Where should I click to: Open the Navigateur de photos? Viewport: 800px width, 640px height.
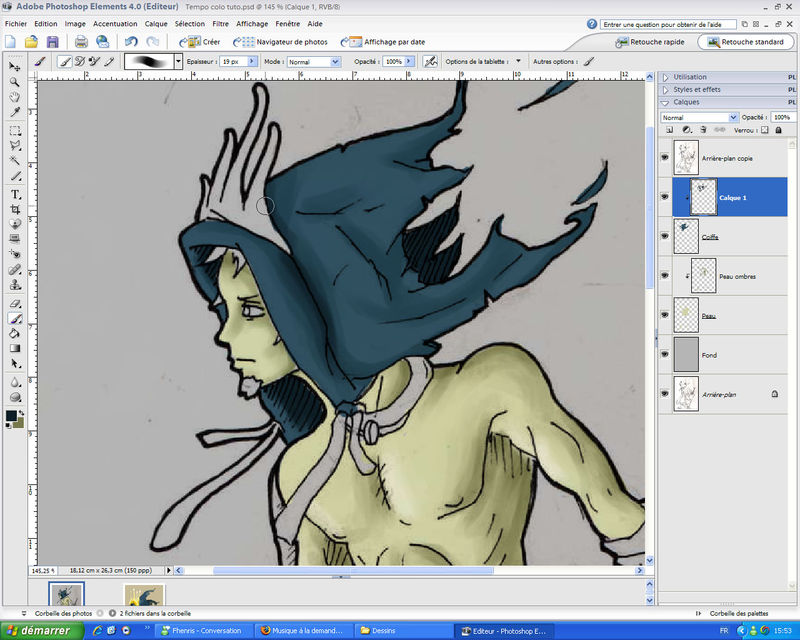tap(280, 42)
